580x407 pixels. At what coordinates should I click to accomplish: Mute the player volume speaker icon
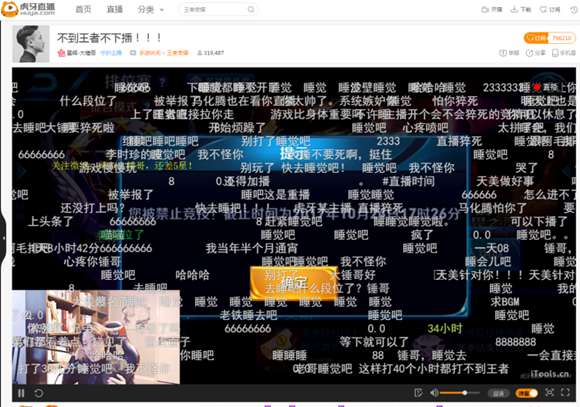coord(434,393)
